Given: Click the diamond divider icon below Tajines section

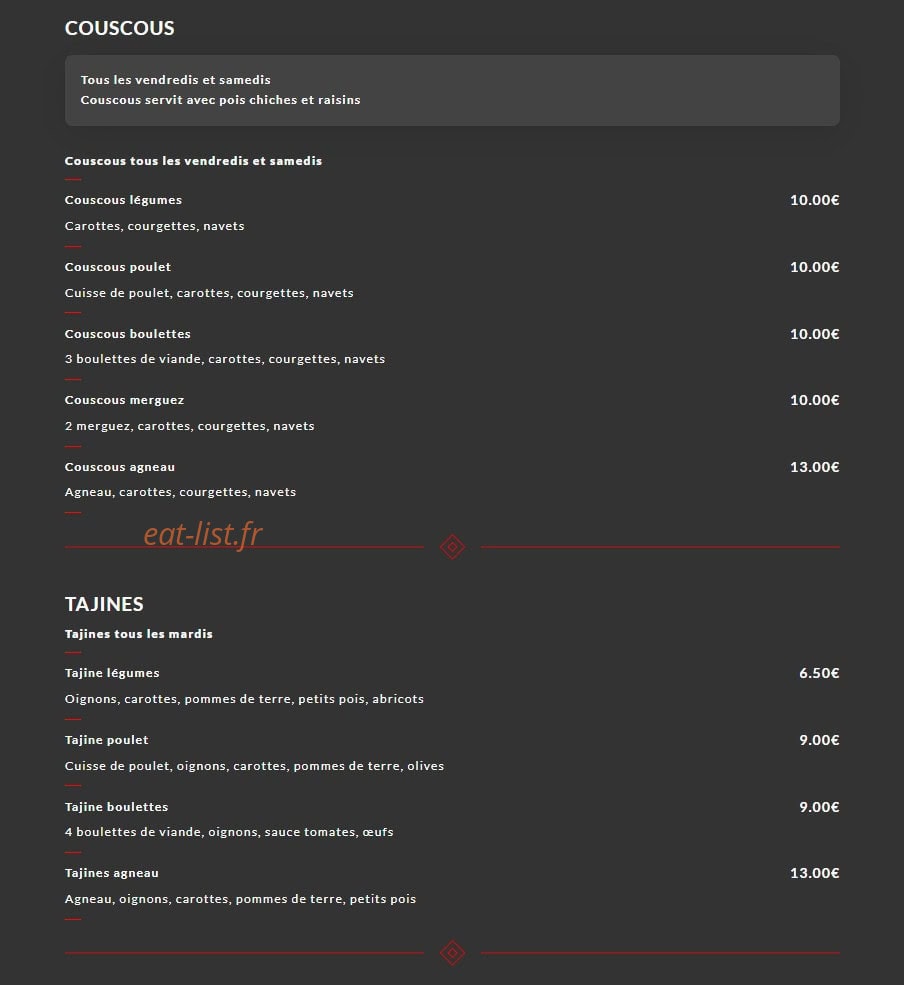Looking at the screenshot, I should [452, 953].
